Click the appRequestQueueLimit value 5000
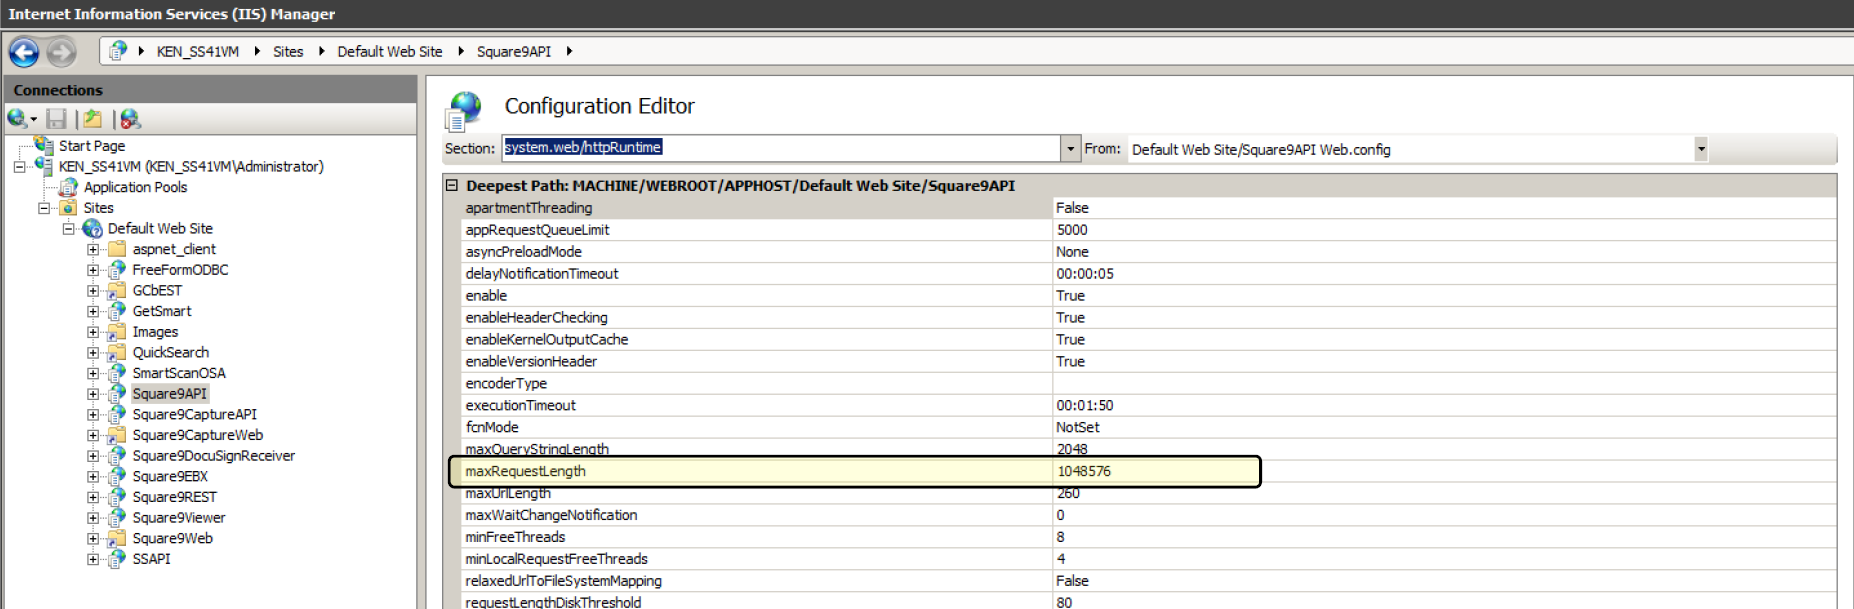 point(1071,230)
